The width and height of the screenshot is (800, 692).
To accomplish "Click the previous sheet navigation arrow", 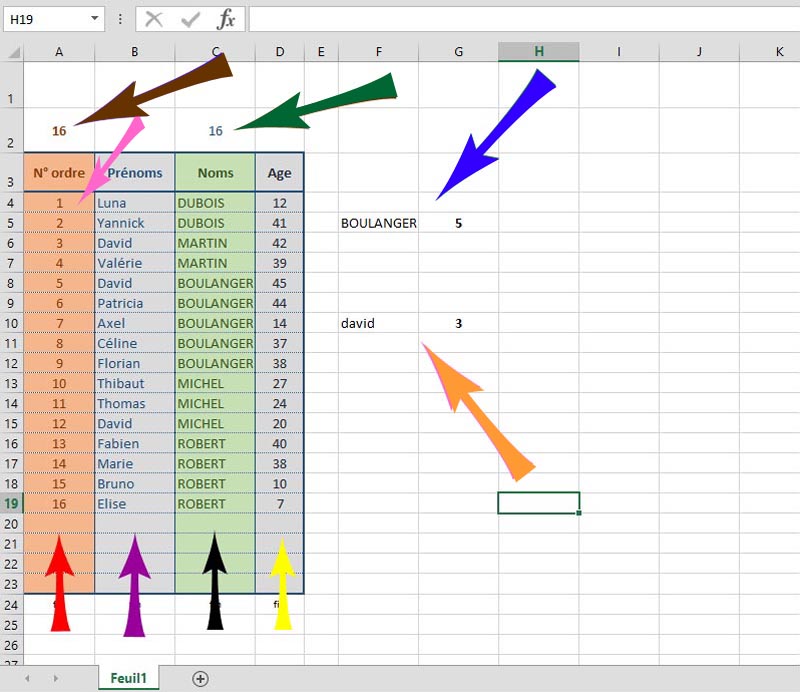I will [x=27, y=678].
